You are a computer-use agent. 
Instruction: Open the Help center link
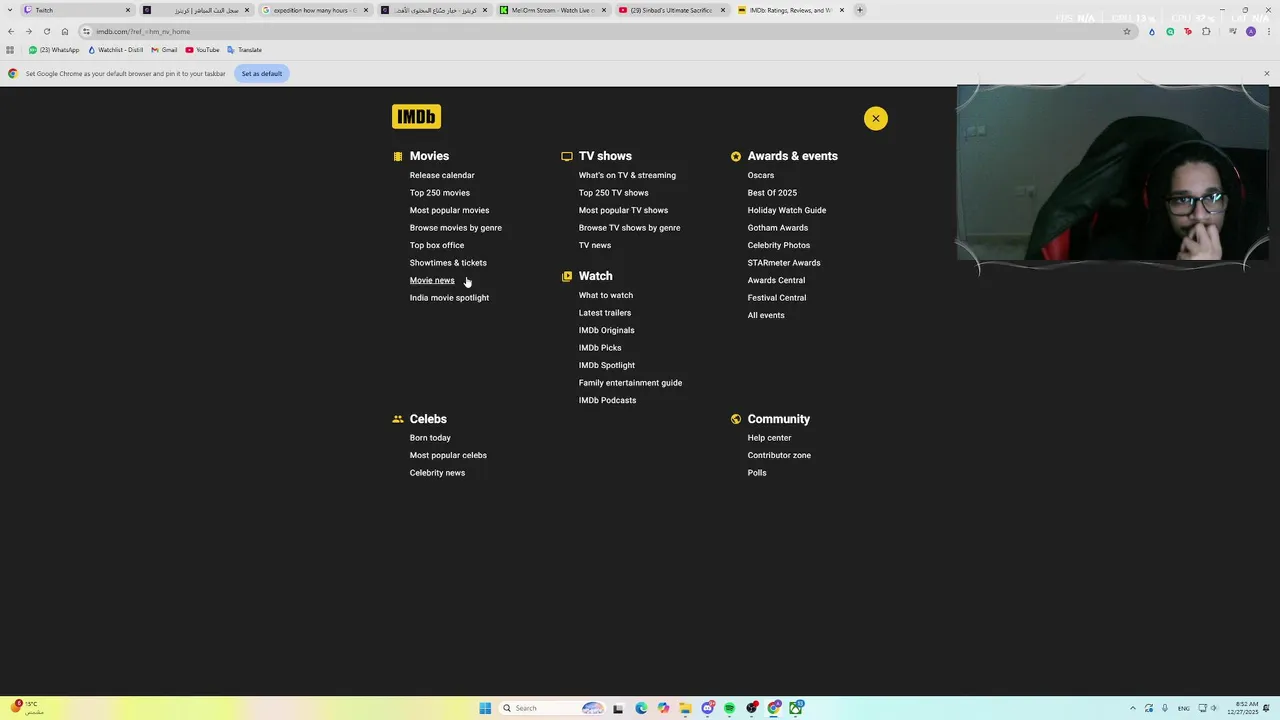pyautogui.click(x=769, y=438)
